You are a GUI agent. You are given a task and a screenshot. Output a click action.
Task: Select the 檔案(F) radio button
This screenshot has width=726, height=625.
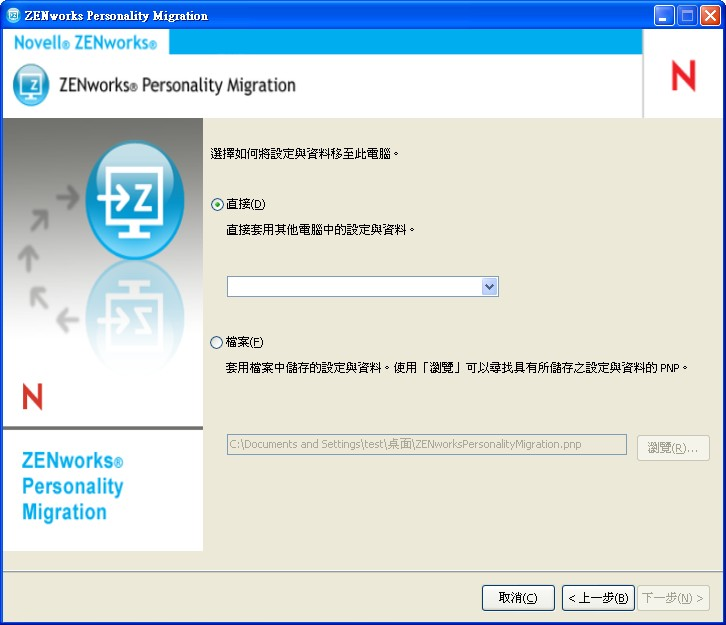(216, 343)
